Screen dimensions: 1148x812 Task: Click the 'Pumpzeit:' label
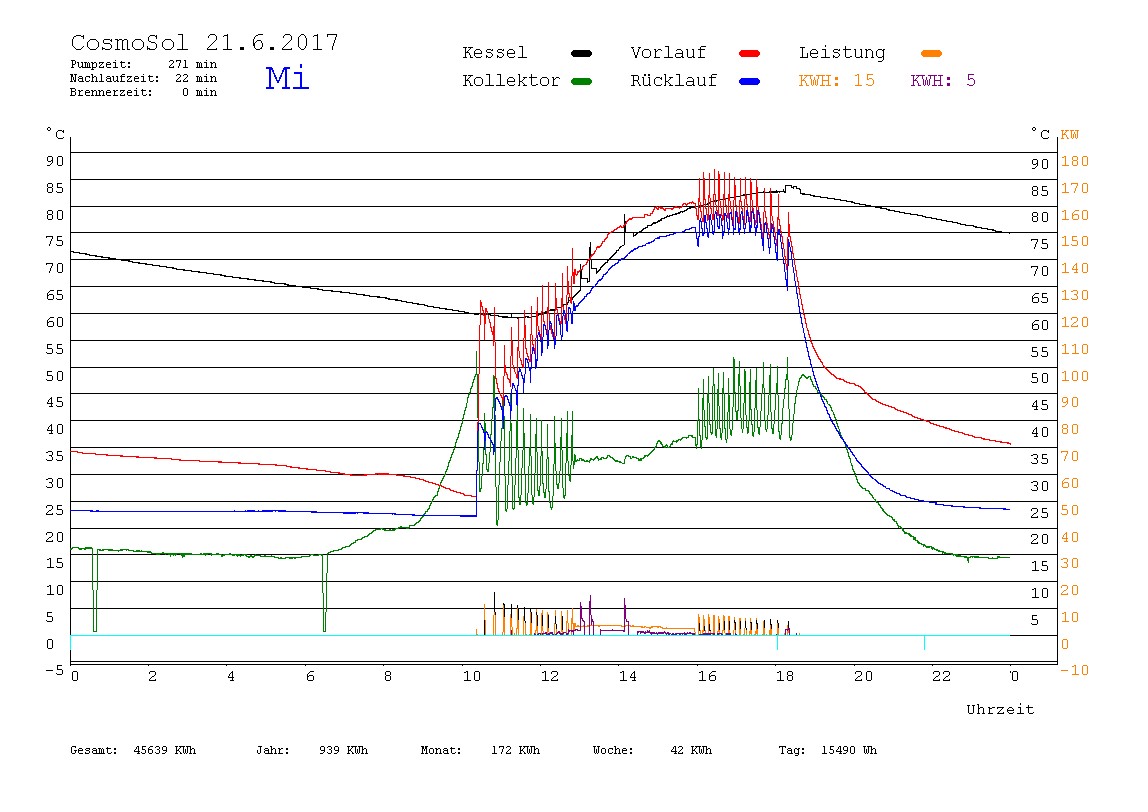[x=101, y=64]
